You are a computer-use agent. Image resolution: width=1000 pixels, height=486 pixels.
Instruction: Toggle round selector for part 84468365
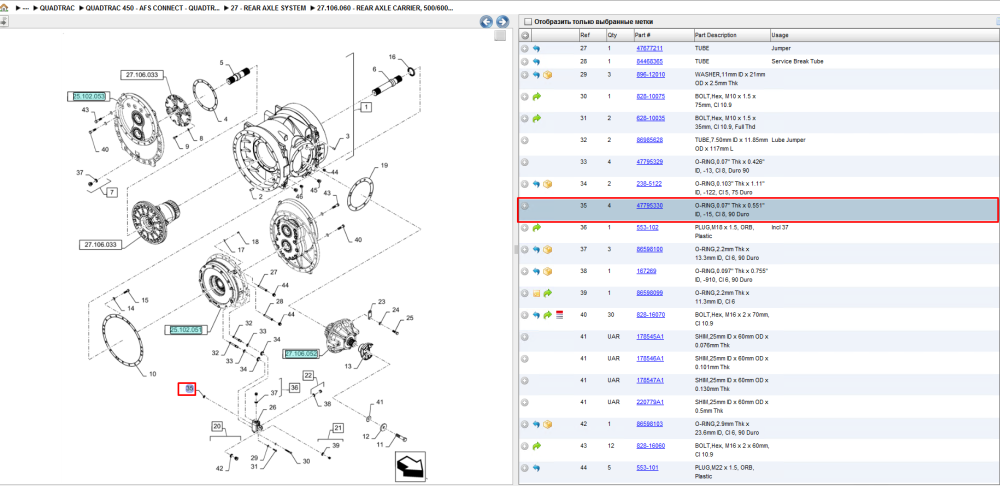(x=525, y=62)
